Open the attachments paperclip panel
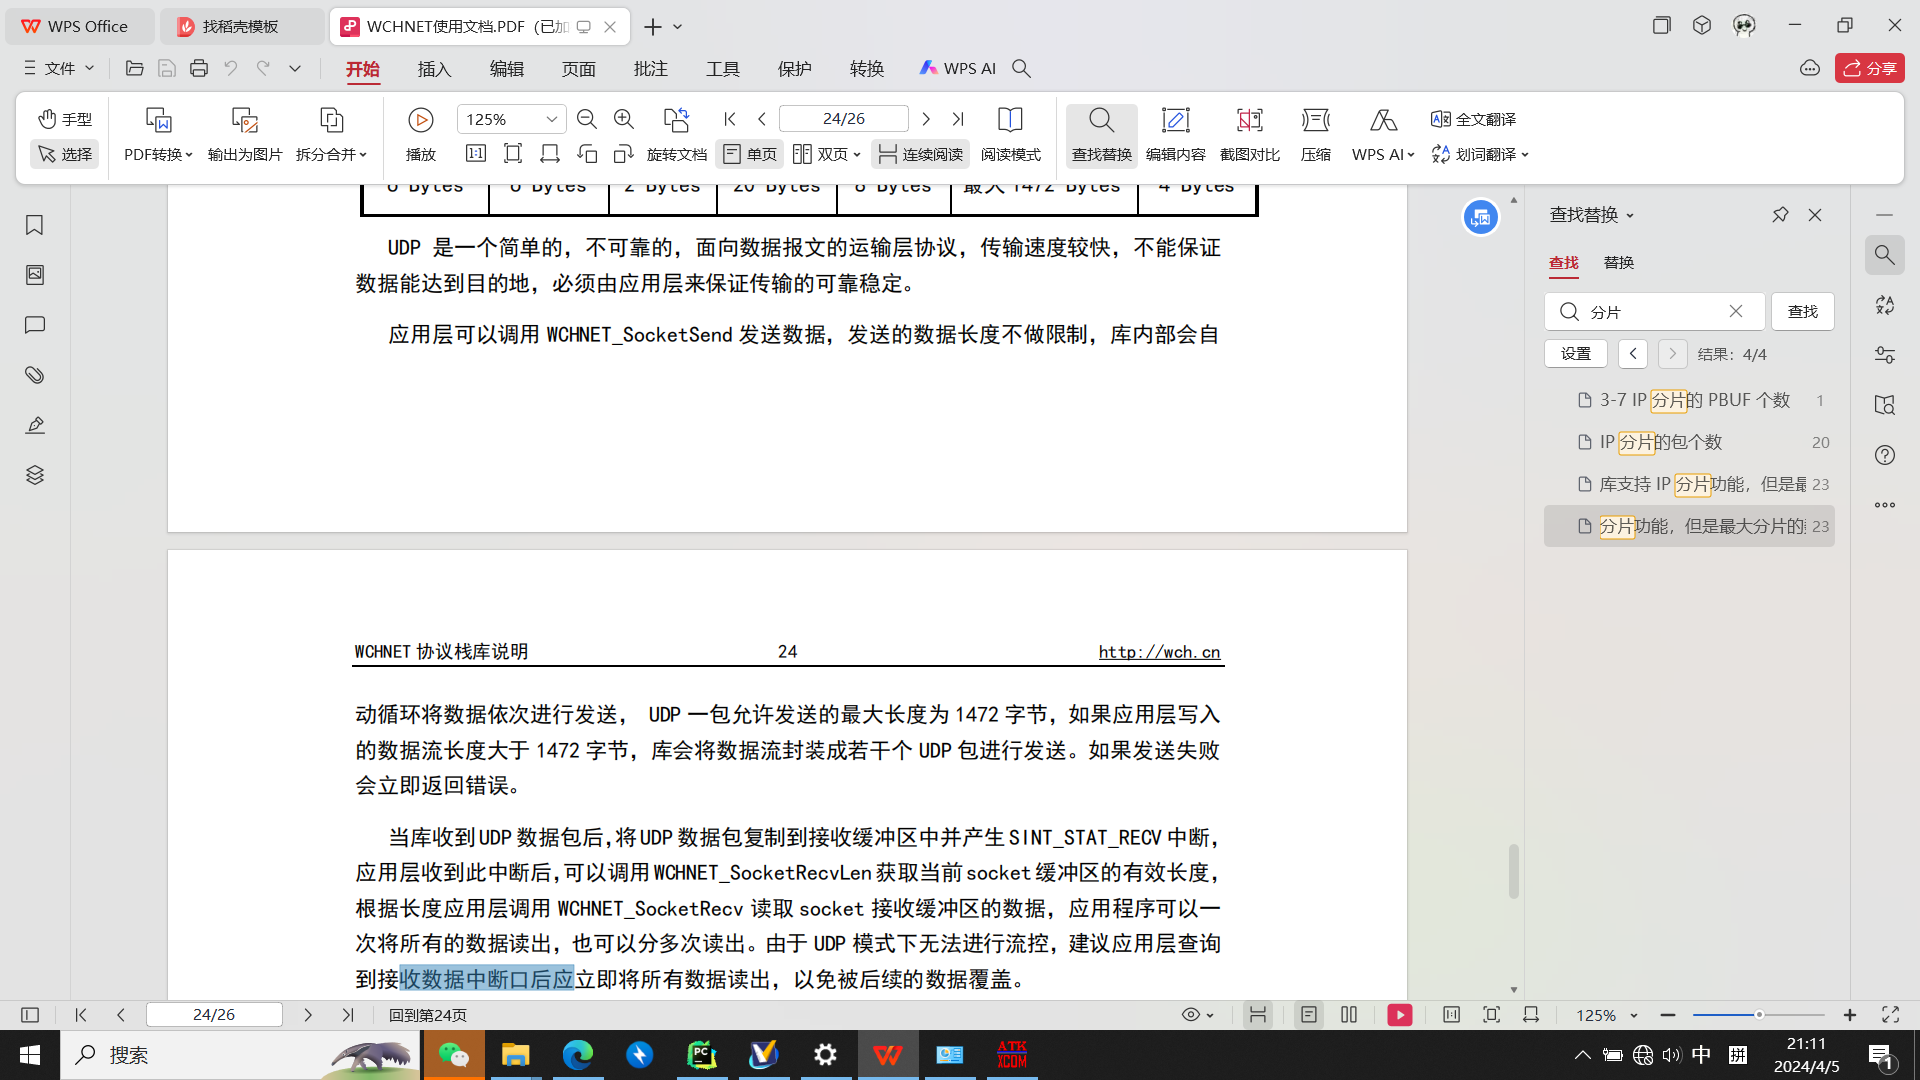 point(35,375)
